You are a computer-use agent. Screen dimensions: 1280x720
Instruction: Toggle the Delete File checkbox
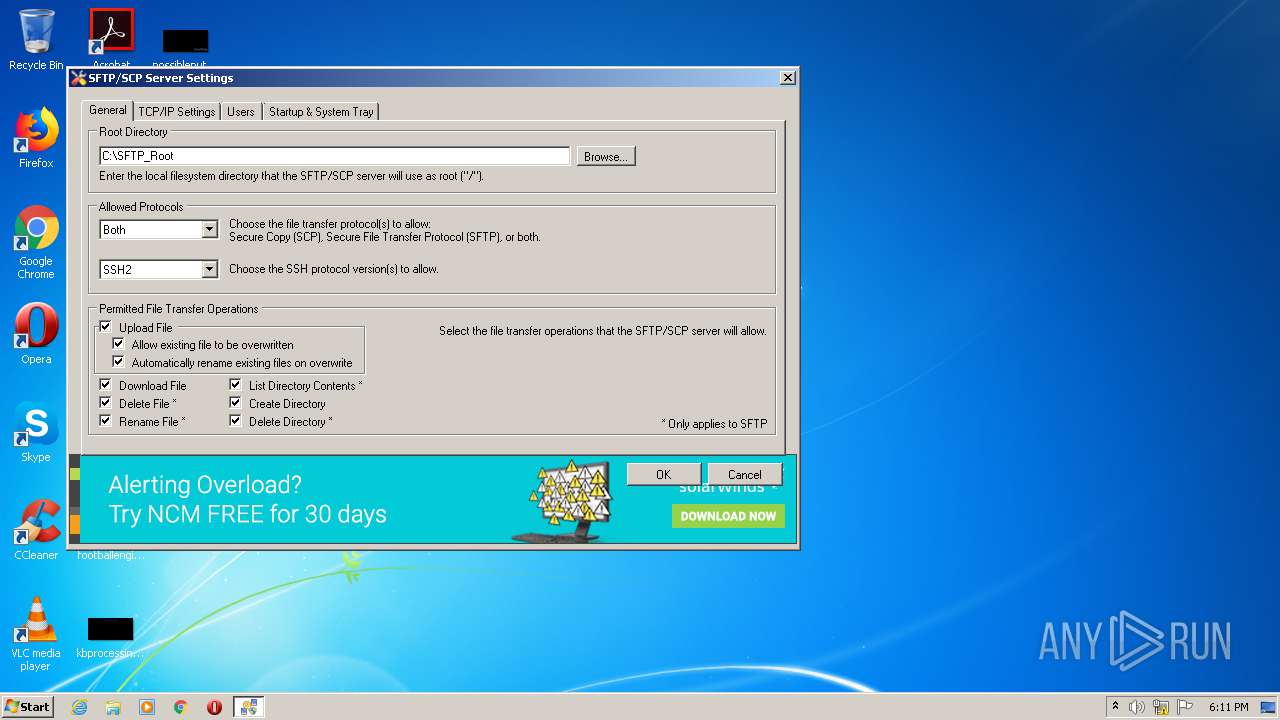click(x=105, y=403)
